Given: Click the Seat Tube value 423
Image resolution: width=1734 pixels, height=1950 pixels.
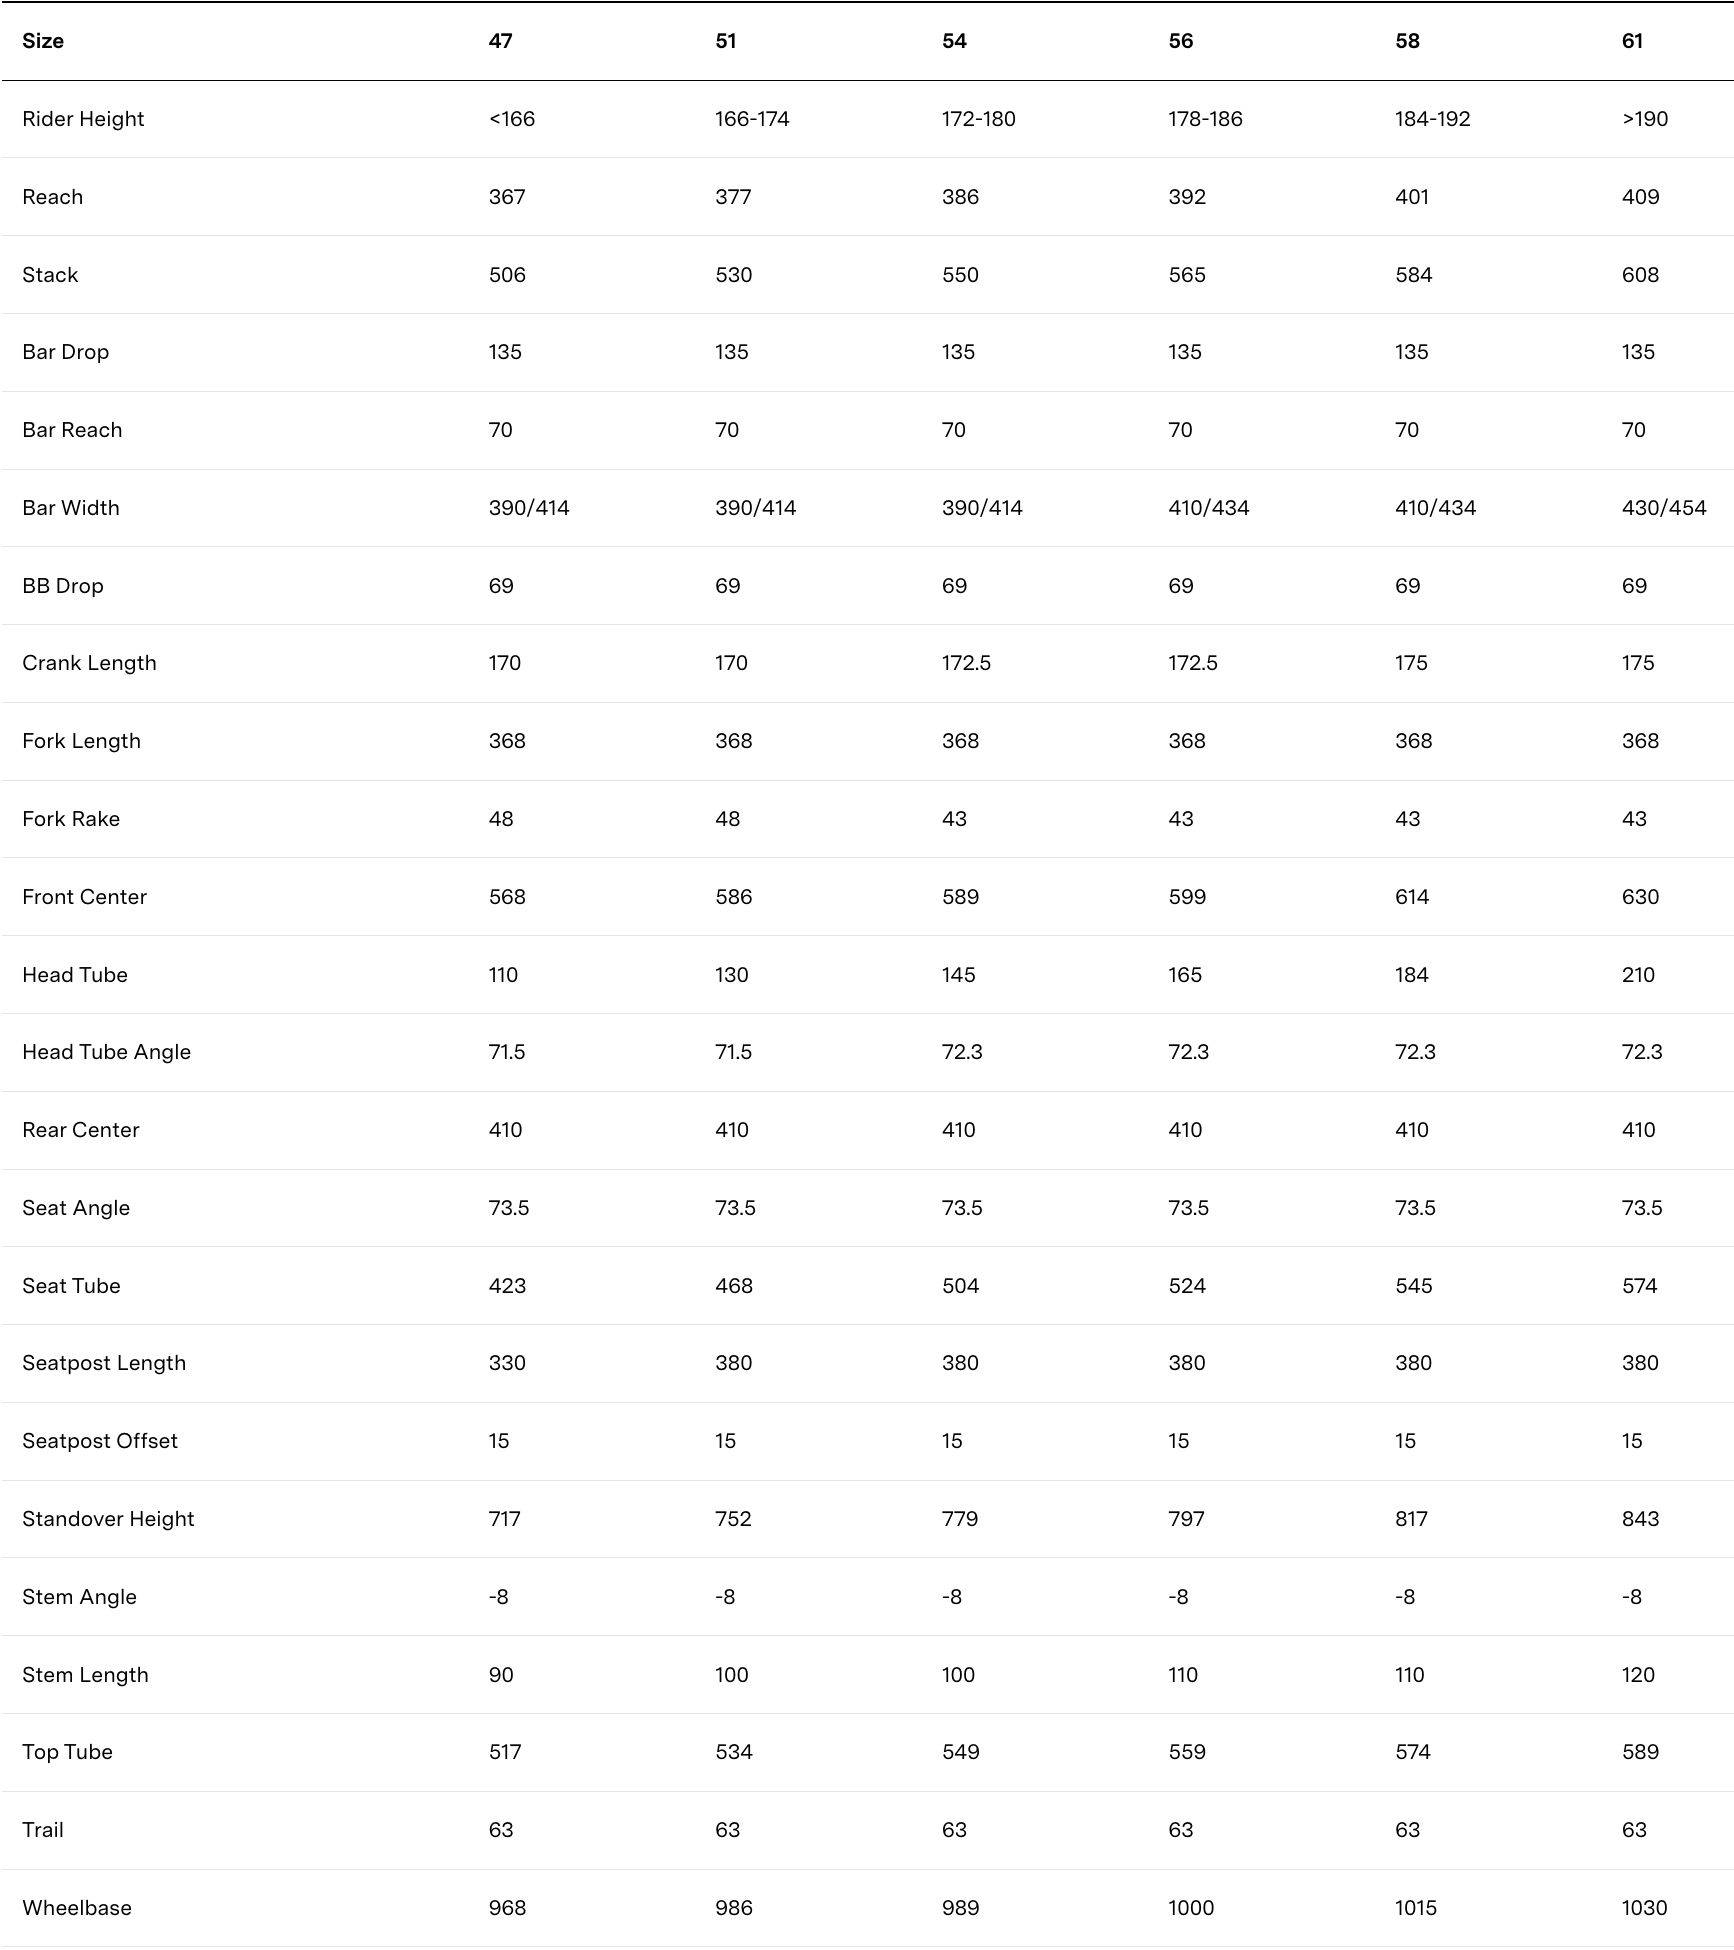Looking at the screenshot, I should [507, 1286].
